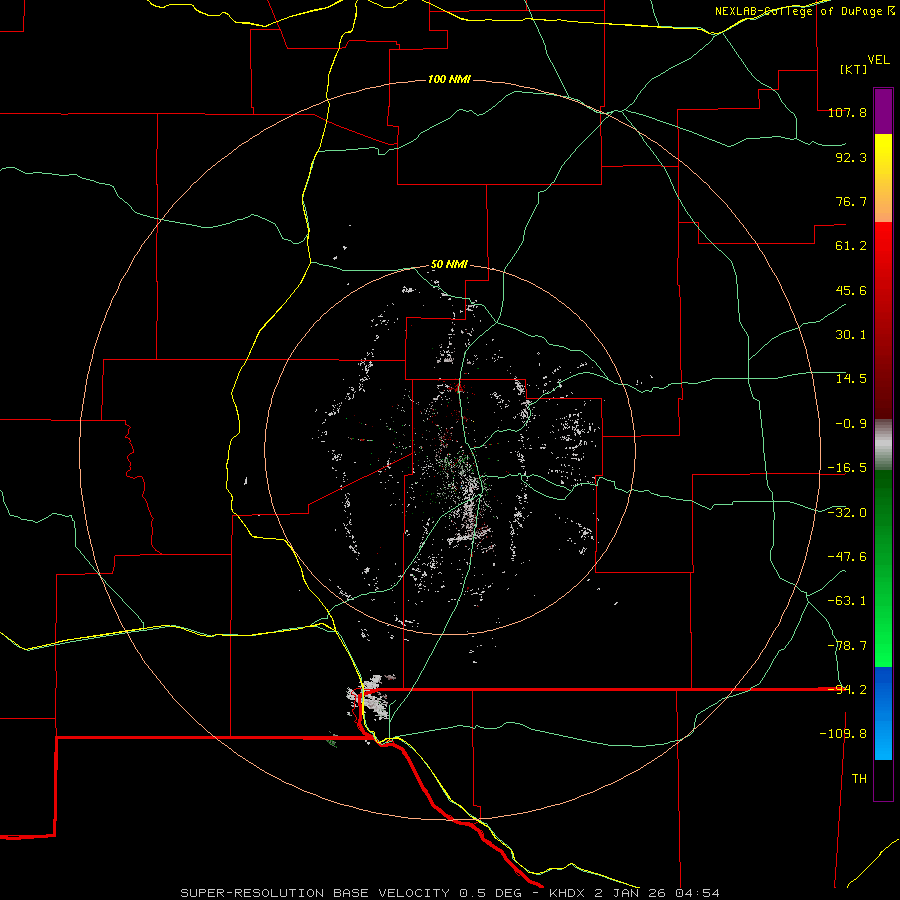Click the -63.1 velocity scale value
Screen dimensions: 900x900
tap(847, 601)
